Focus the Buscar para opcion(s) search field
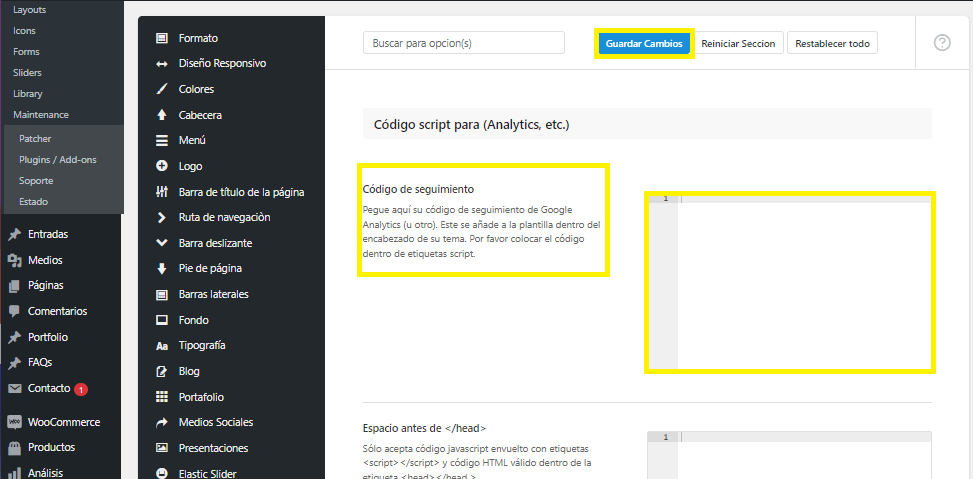This screenshot has width=973, height=479. pyautogui.click(x=464, y=43)
